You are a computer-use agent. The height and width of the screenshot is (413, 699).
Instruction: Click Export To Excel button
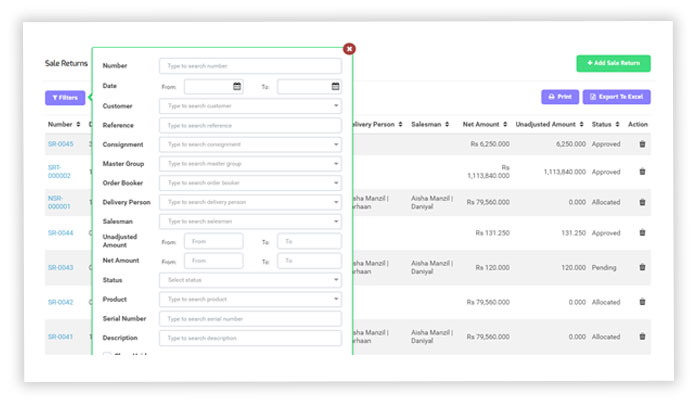[x=617, y=98]
